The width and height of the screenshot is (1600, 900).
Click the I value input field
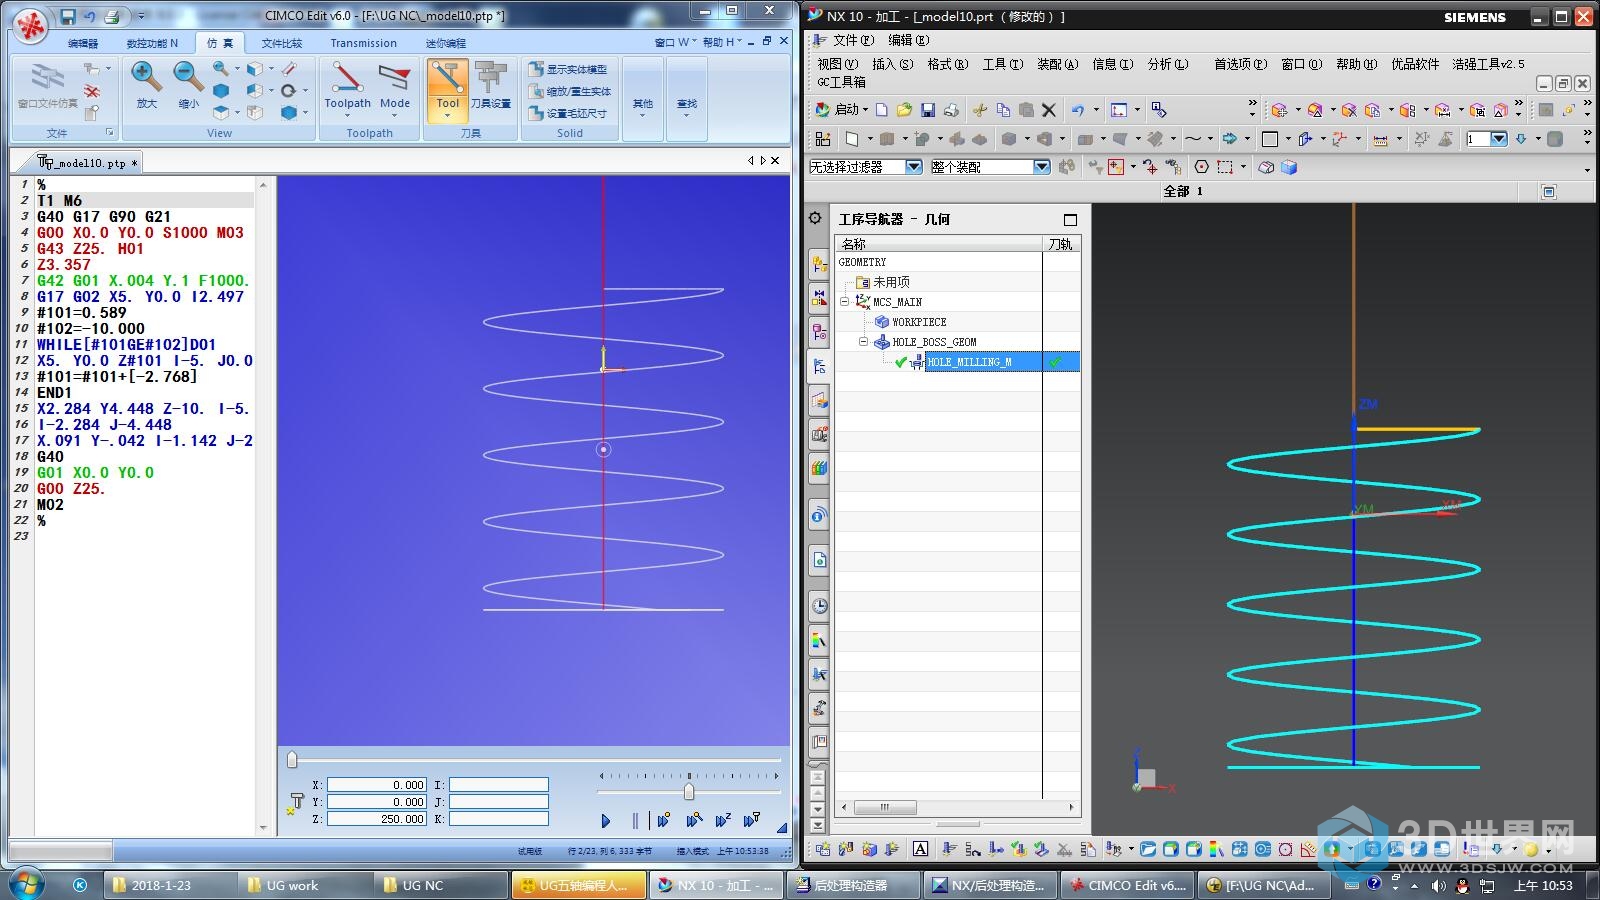point(499,785)
